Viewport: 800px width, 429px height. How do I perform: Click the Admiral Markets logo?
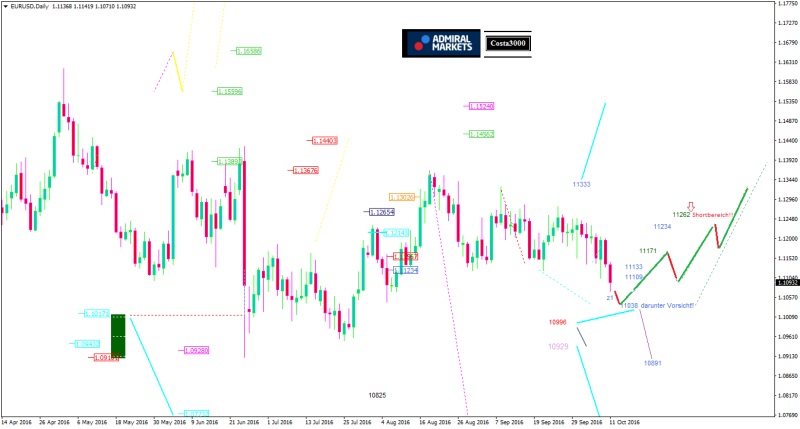pos(442,43)
